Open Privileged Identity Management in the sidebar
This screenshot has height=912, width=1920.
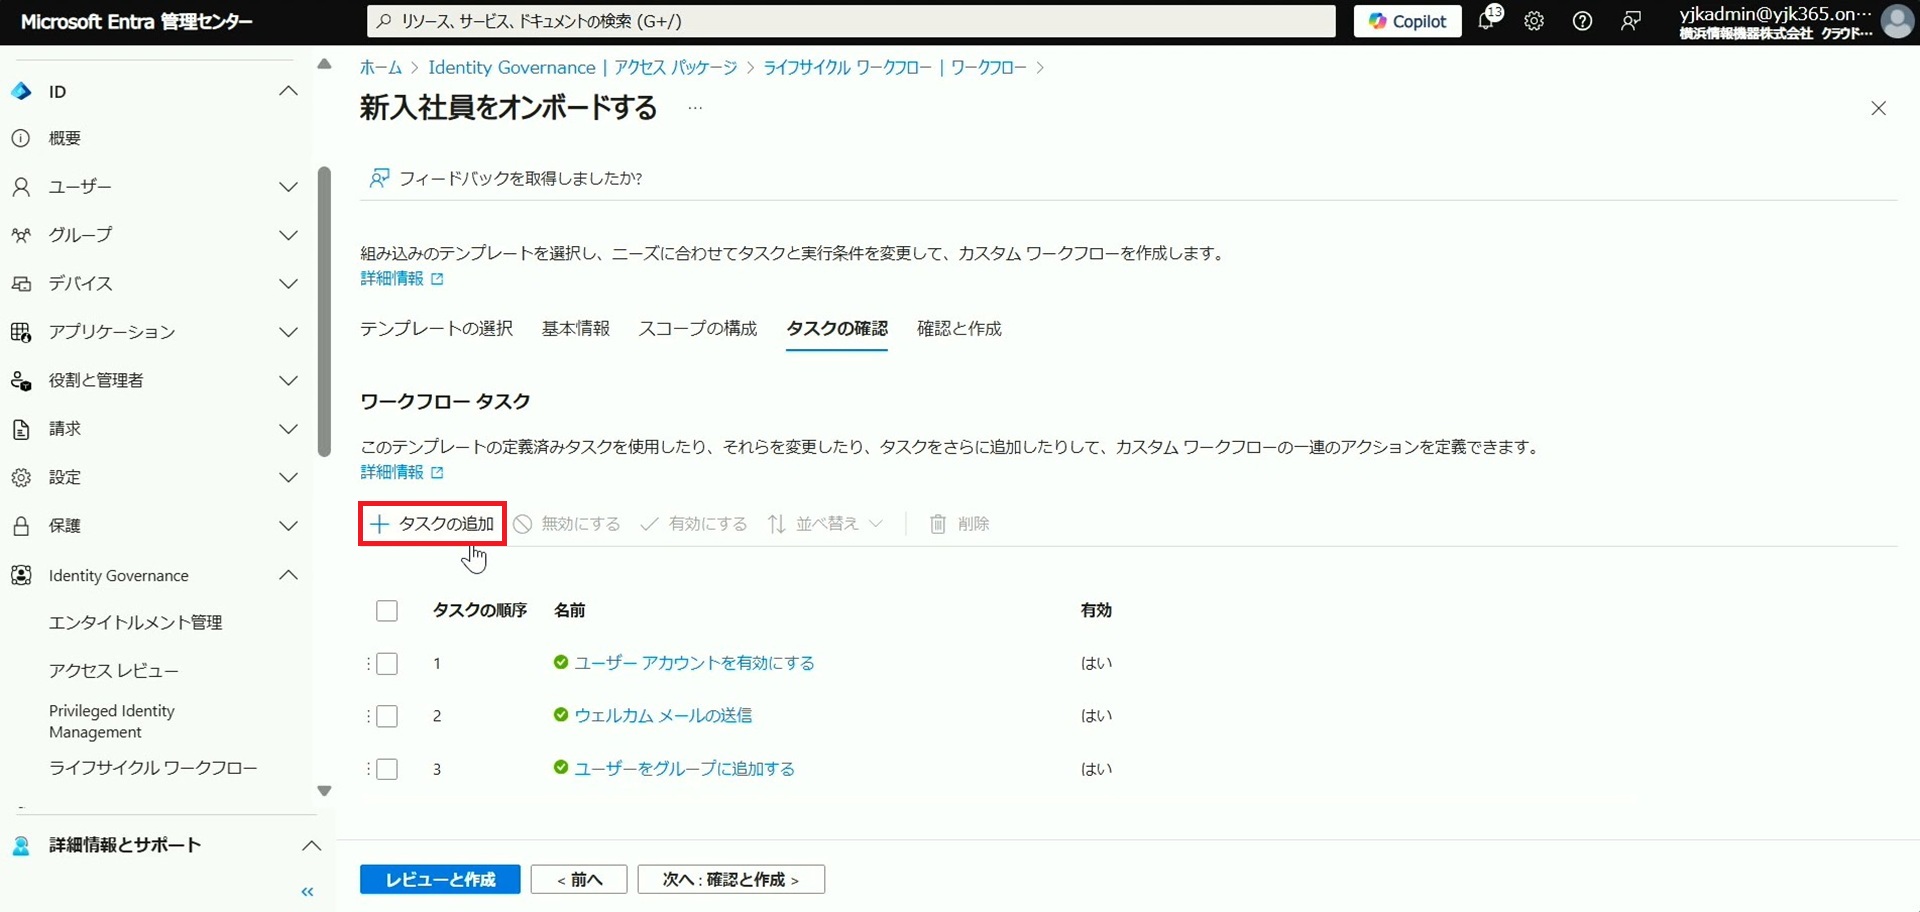[x=112, y=721]
